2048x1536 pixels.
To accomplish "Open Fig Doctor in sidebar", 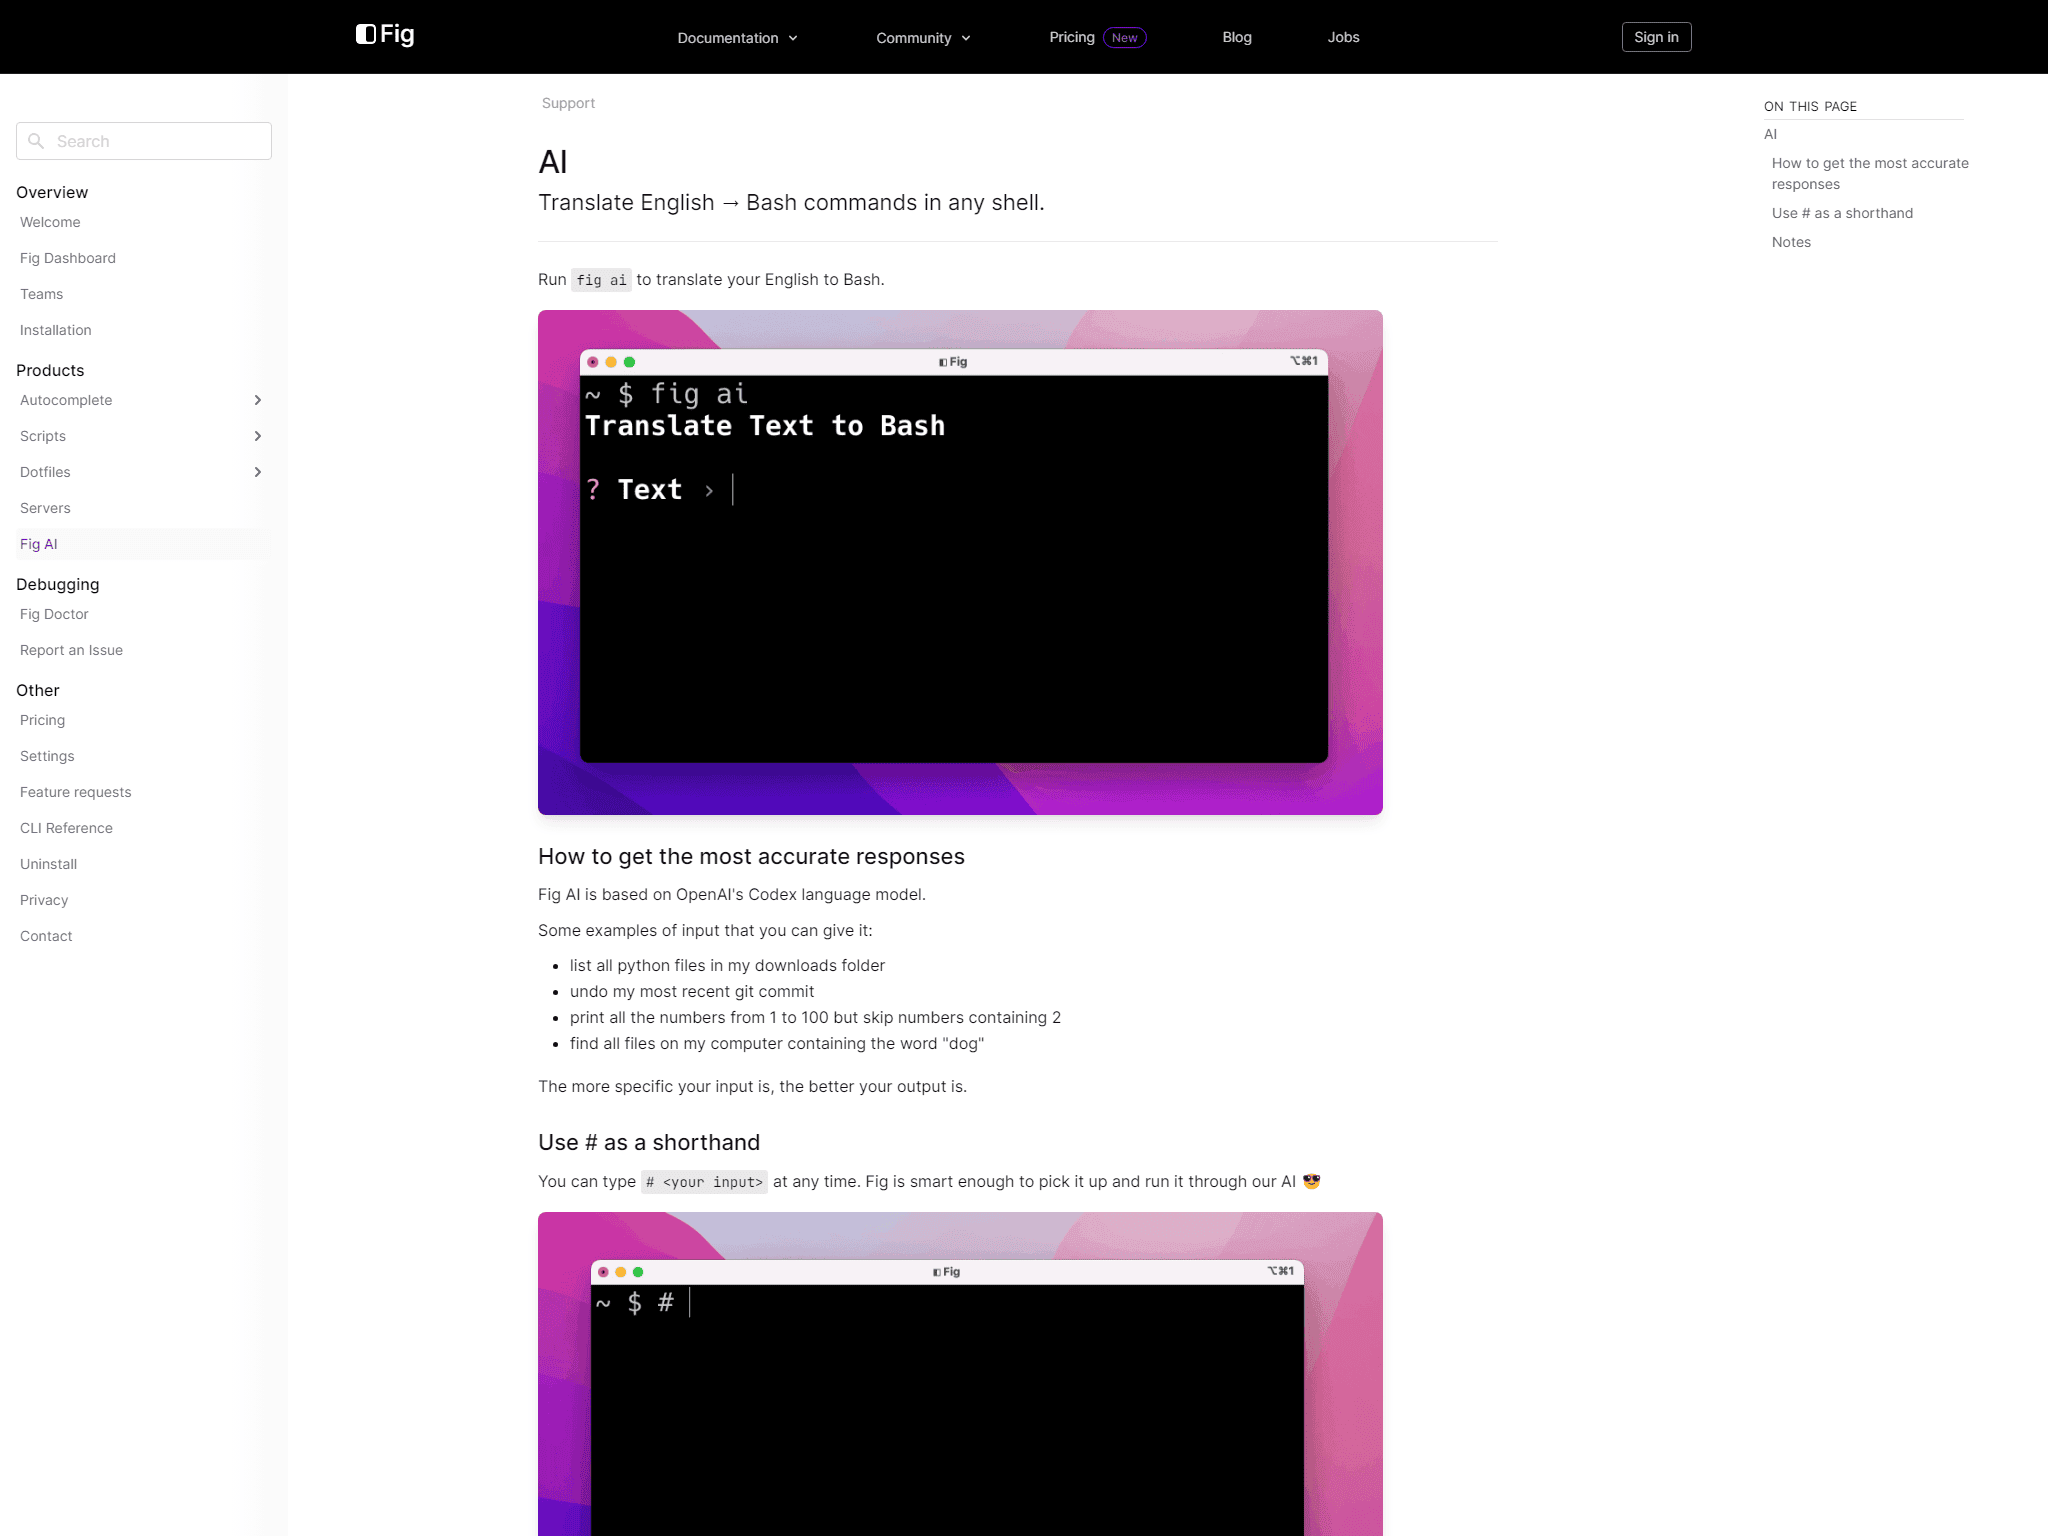I will coord(54,614).
